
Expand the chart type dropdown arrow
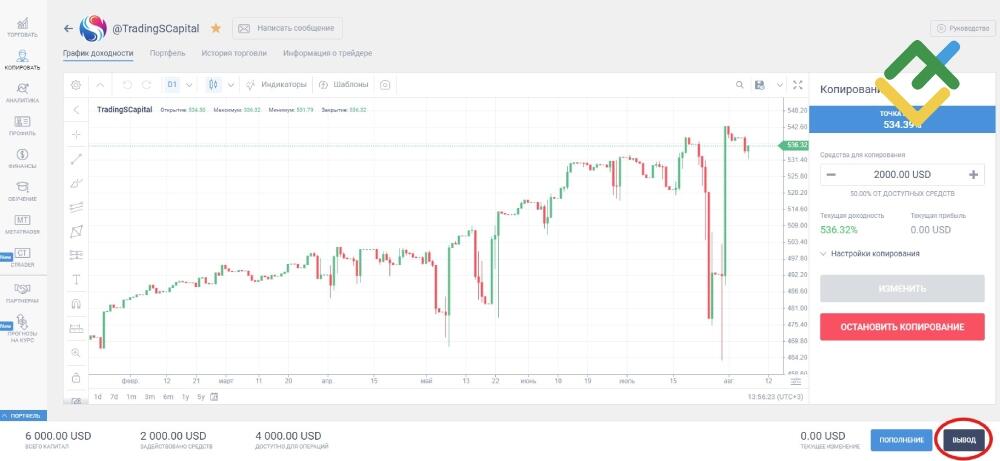231,85
